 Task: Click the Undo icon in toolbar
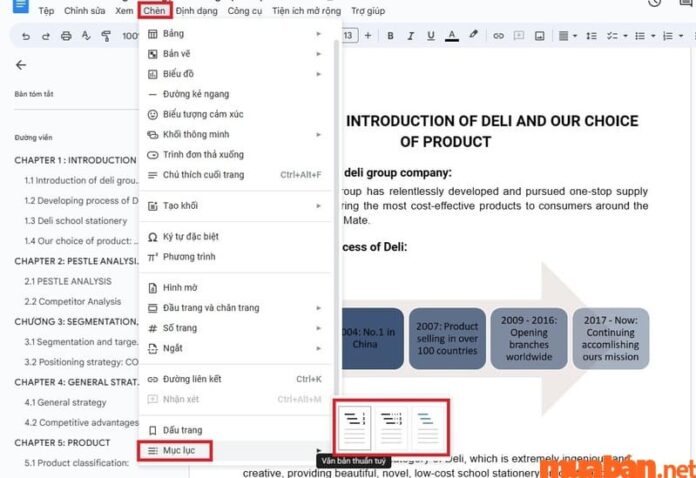[x=26, y=36]
